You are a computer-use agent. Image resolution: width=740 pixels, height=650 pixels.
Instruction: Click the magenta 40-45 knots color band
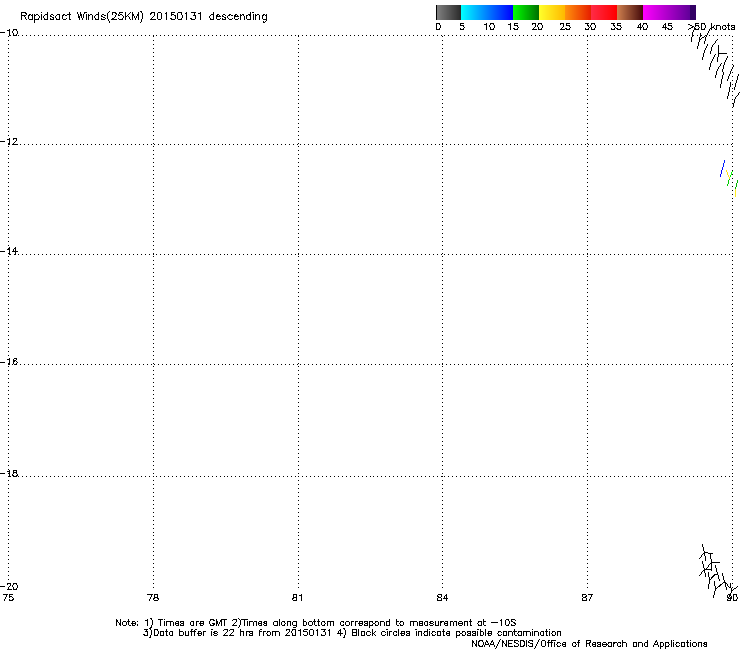tap(656, 12)
